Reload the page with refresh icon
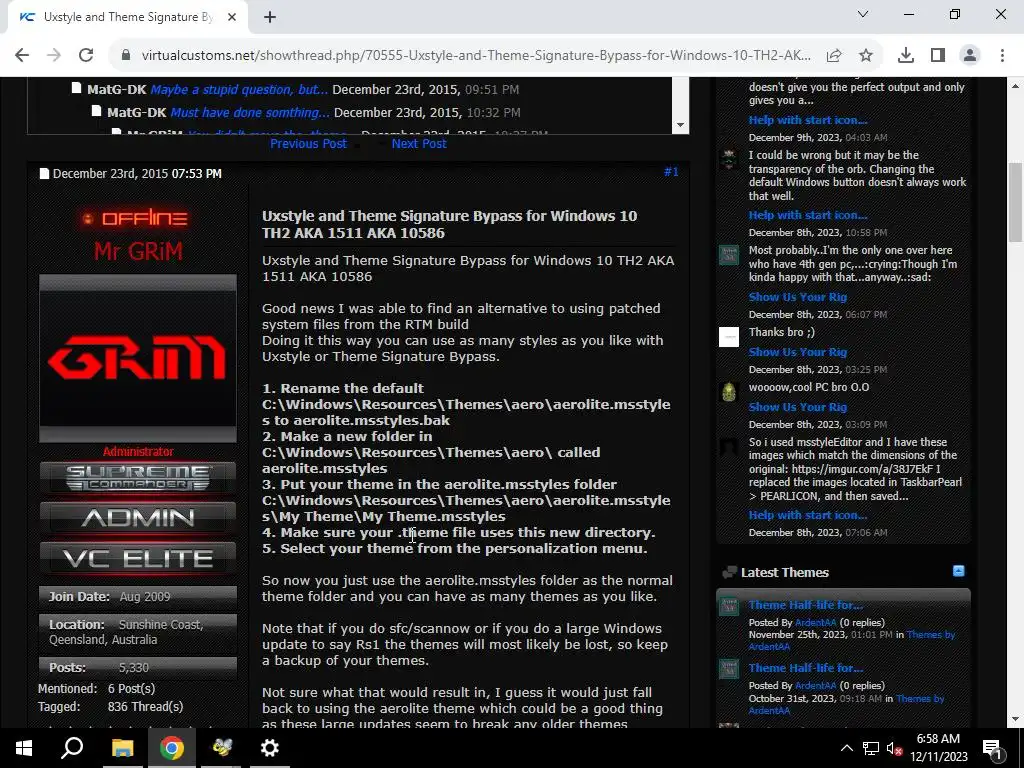This screenshot has width=1024, height=768. 86,56
